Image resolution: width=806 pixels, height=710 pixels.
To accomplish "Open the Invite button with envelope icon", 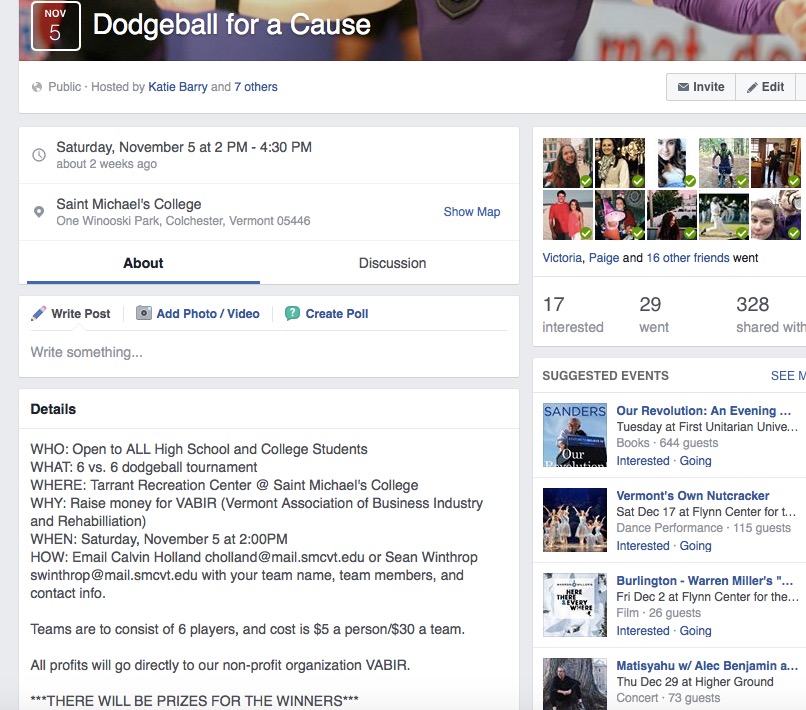I will pos(701,87).
